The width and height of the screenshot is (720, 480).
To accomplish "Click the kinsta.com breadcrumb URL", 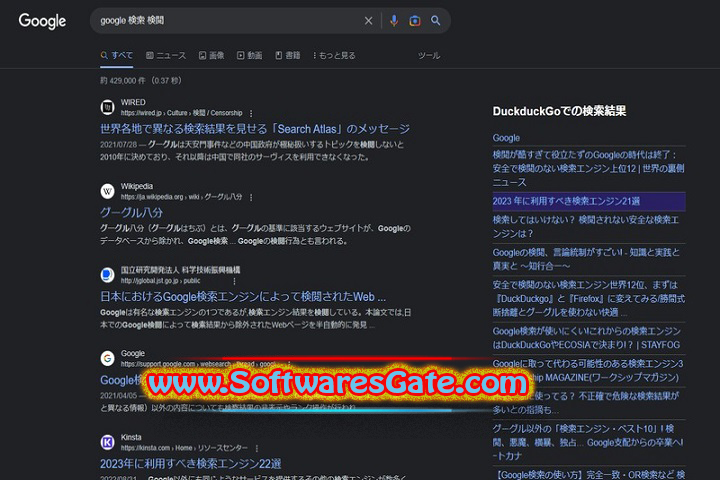I will click(184, 448).
